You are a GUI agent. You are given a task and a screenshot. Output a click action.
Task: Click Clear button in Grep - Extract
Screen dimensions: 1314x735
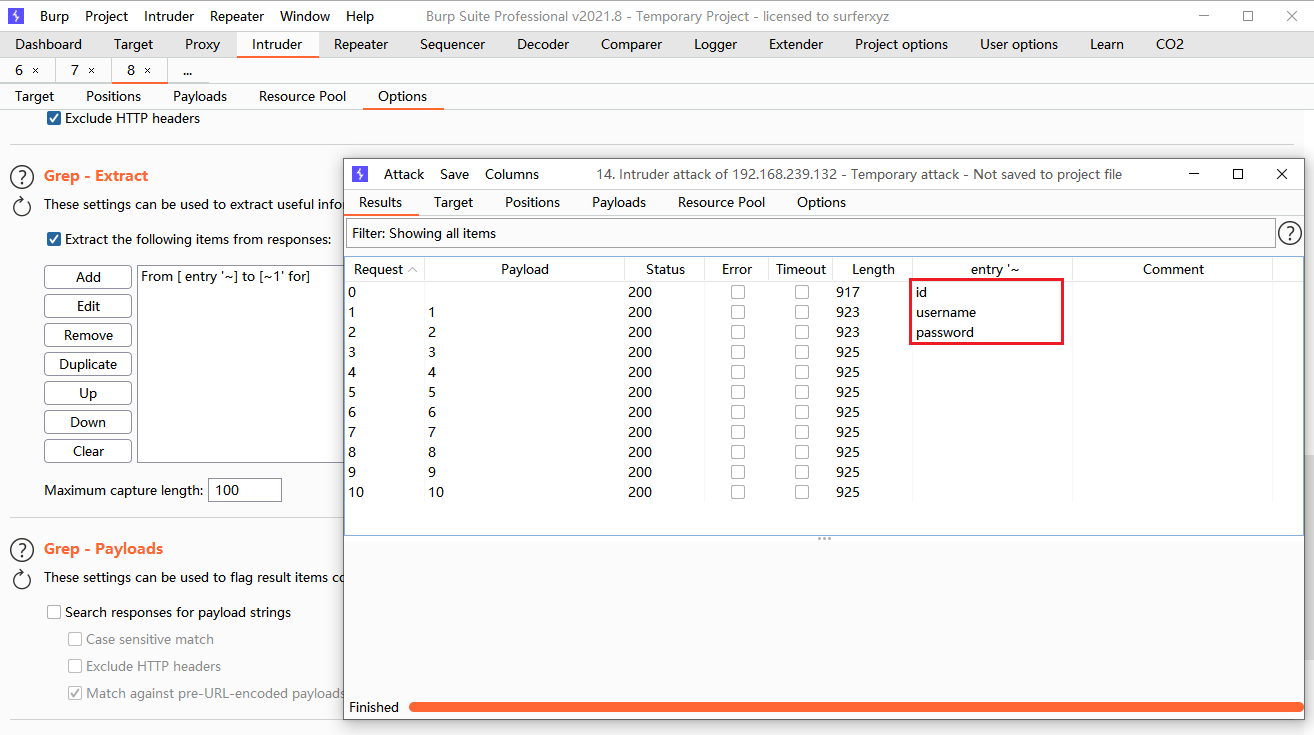tap(88, 451)
